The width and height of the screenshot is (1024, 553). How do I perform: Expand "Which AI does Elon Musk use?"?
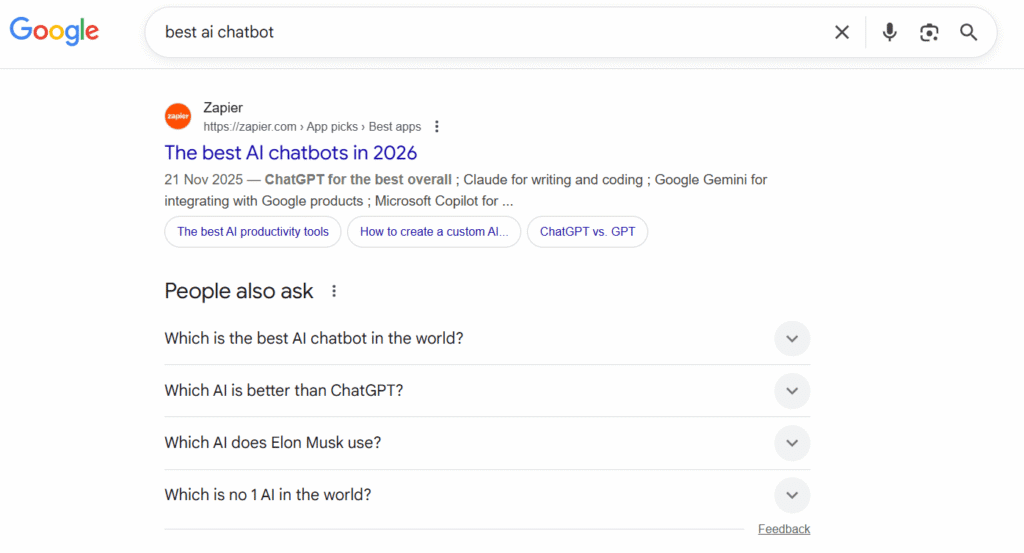[x=791, y=442]
